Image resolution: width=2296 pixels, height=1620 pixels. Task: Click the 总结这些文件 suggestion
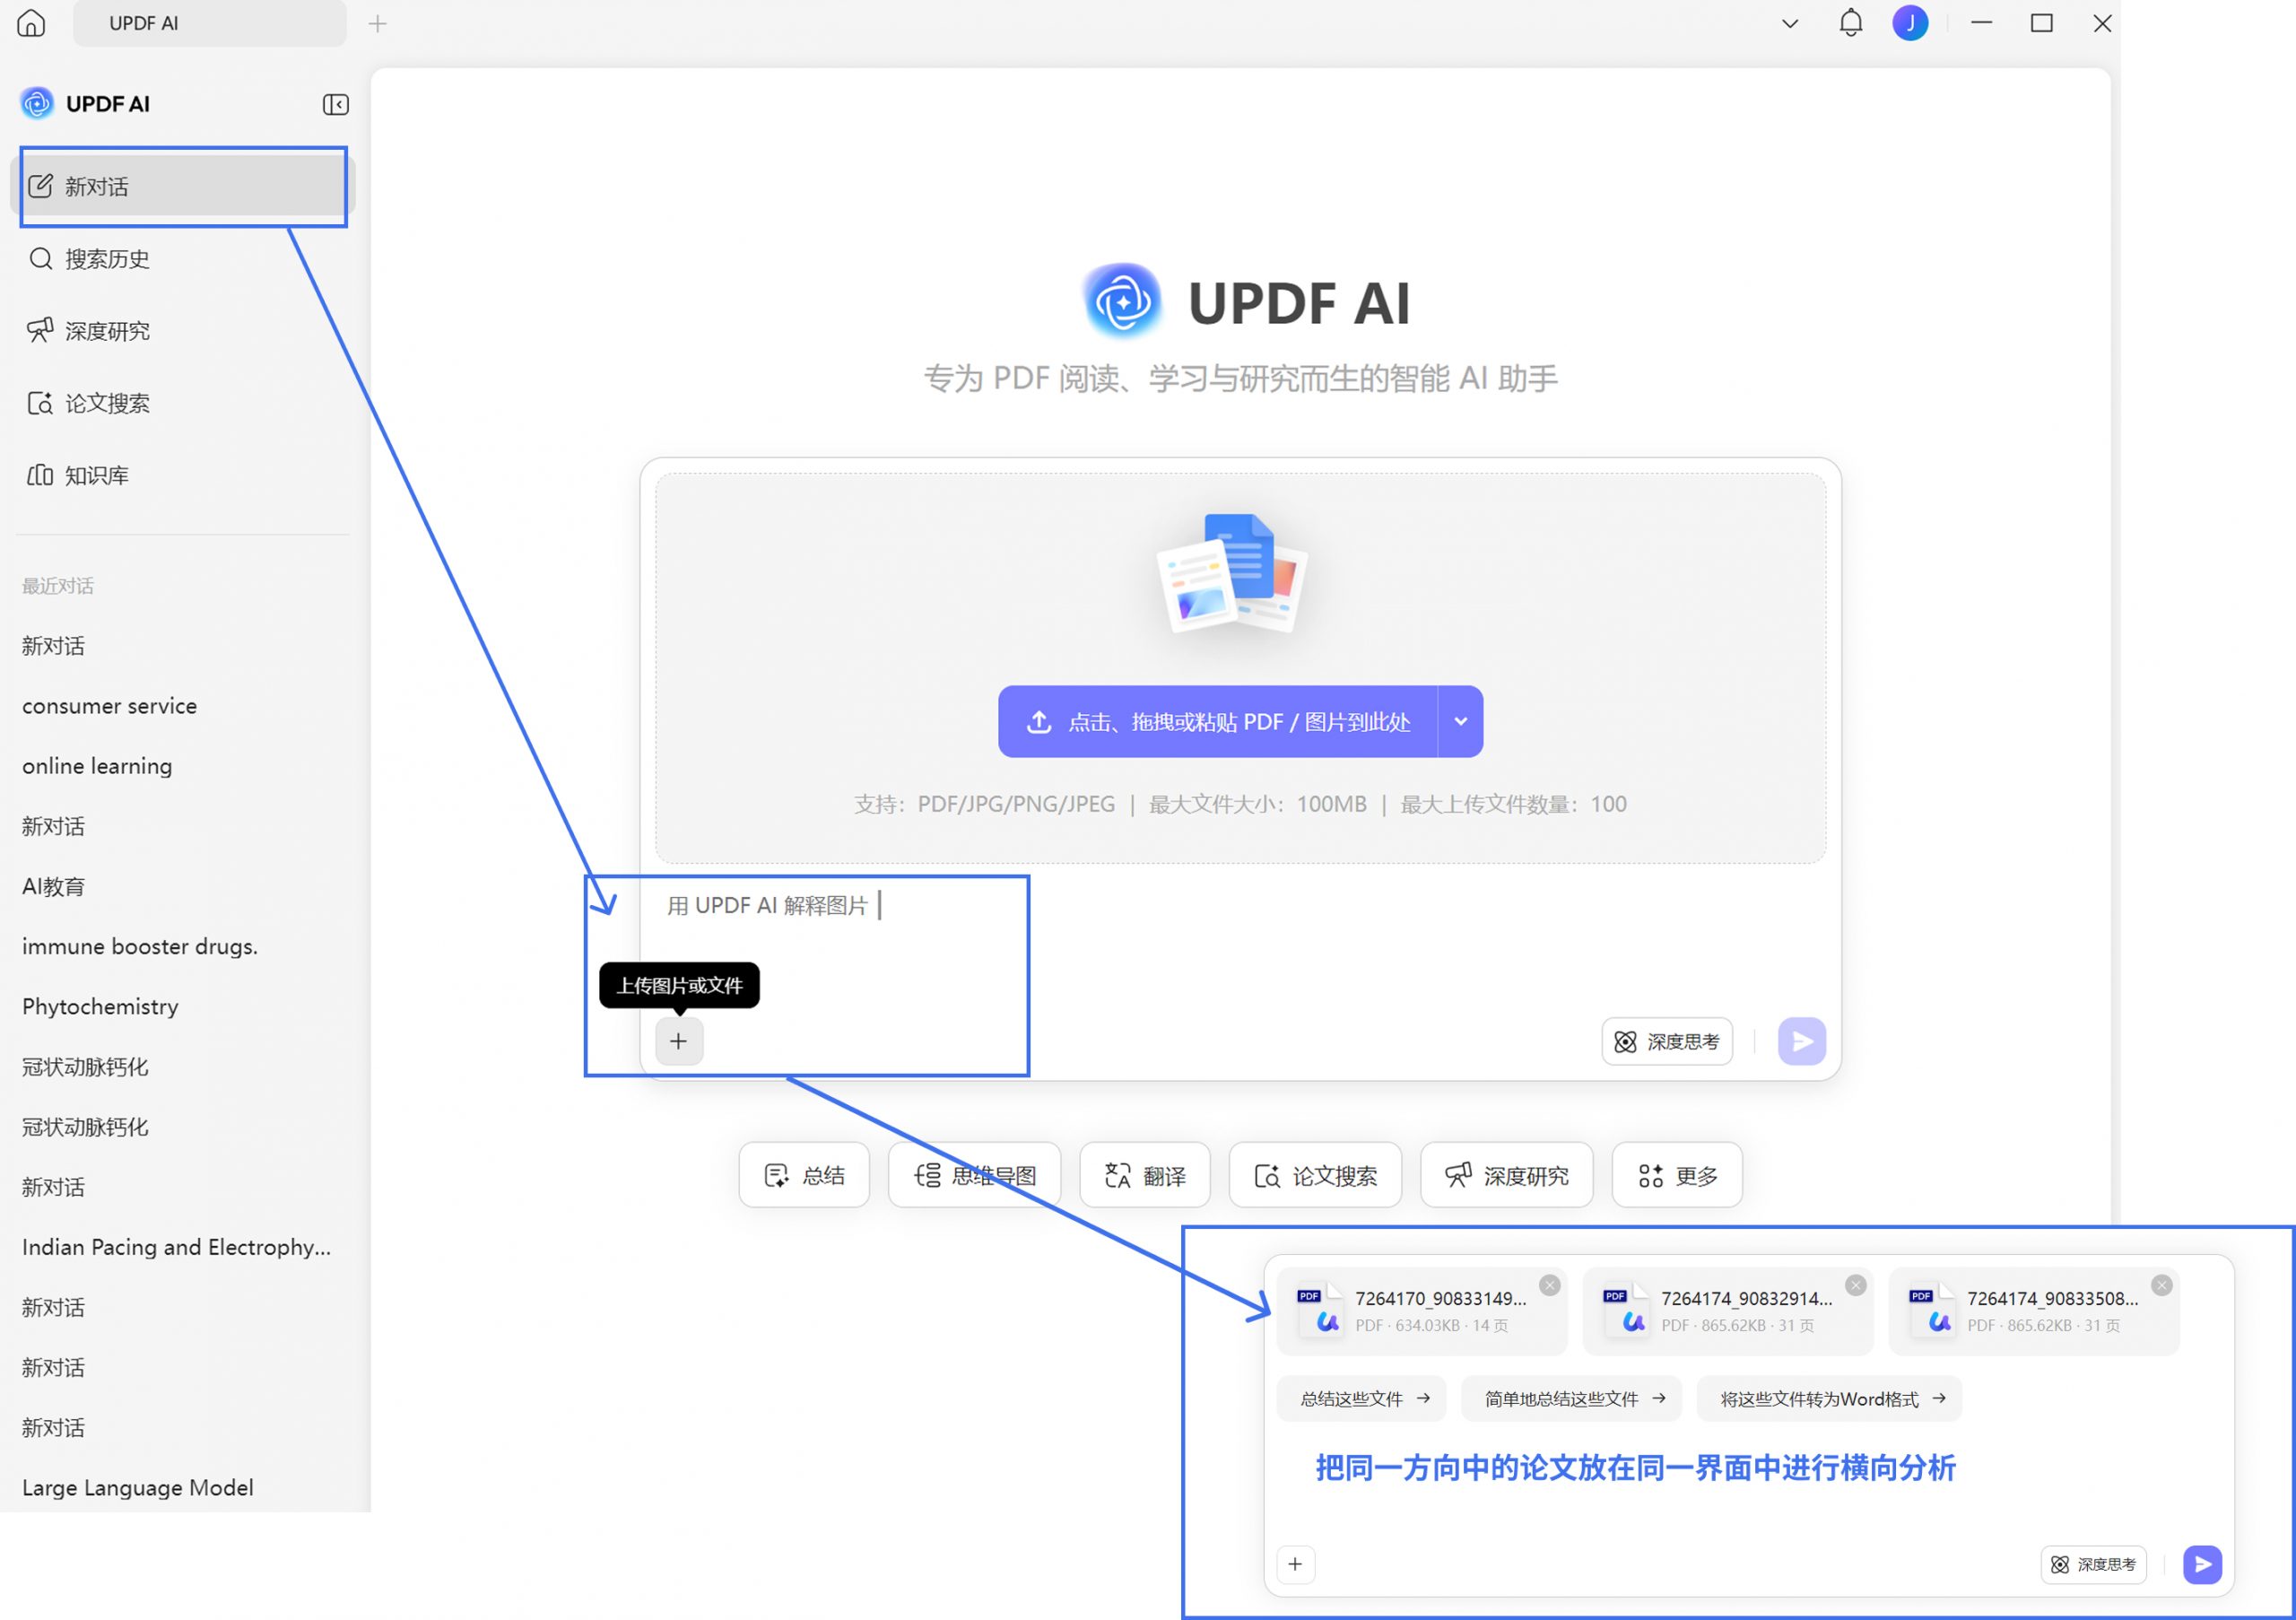1362,1398
